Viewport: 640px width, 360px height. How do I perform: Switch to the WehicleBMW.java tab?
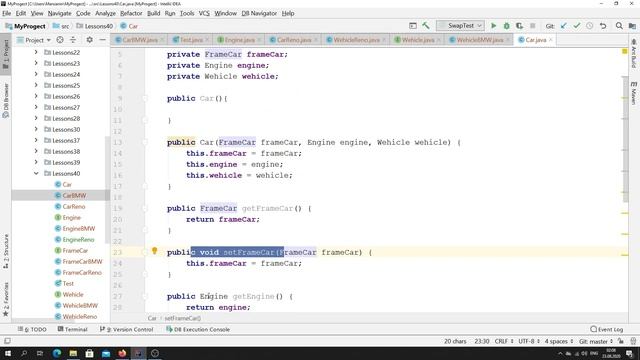[x=480, y=40]
